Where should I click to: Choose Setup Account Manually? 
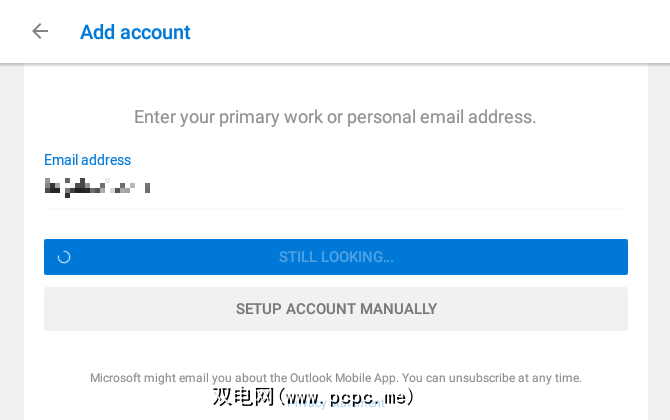coord(335,309)
